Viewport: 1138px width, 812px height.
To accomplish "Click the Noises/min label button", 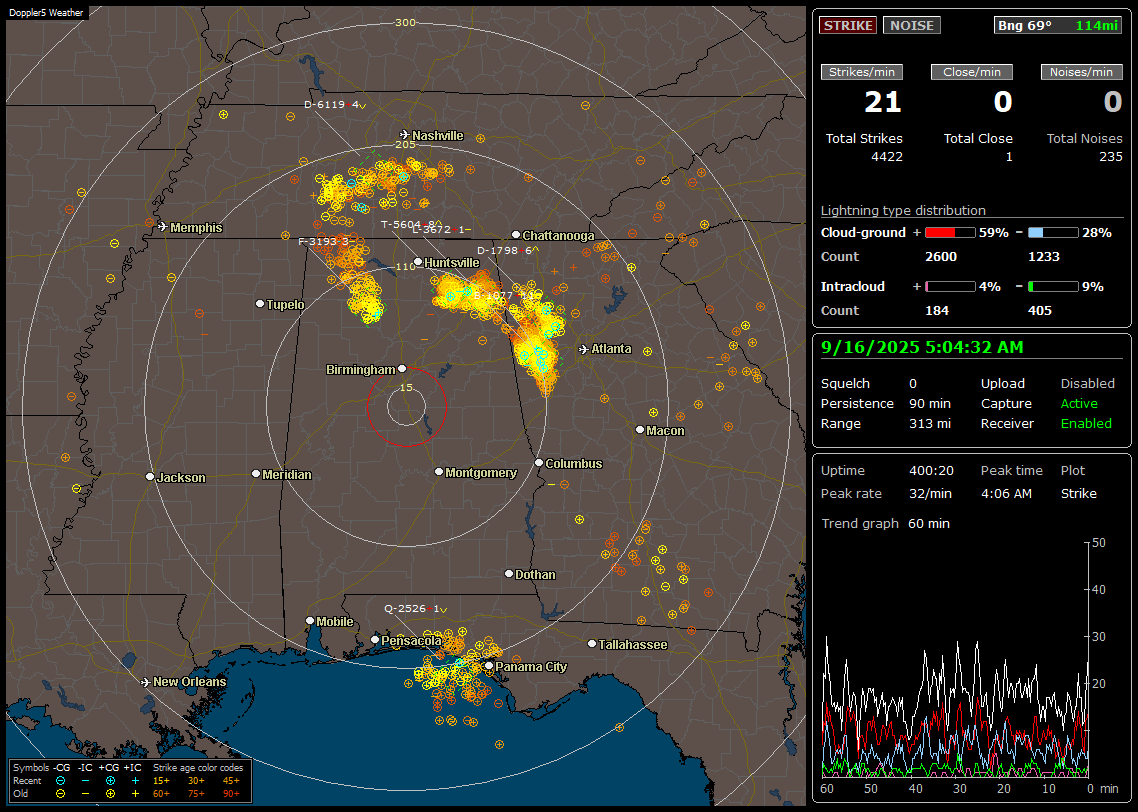I will (1081, 72).
